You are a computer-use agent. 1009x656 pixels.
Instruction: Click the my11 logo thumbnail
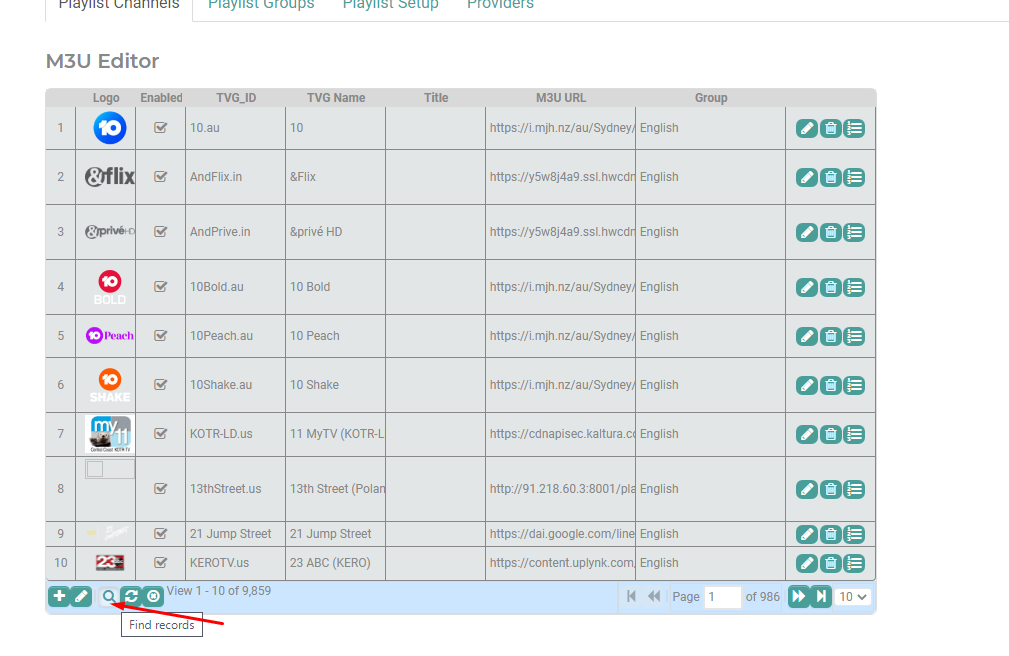pyautogui.click(x=109, y=434)
